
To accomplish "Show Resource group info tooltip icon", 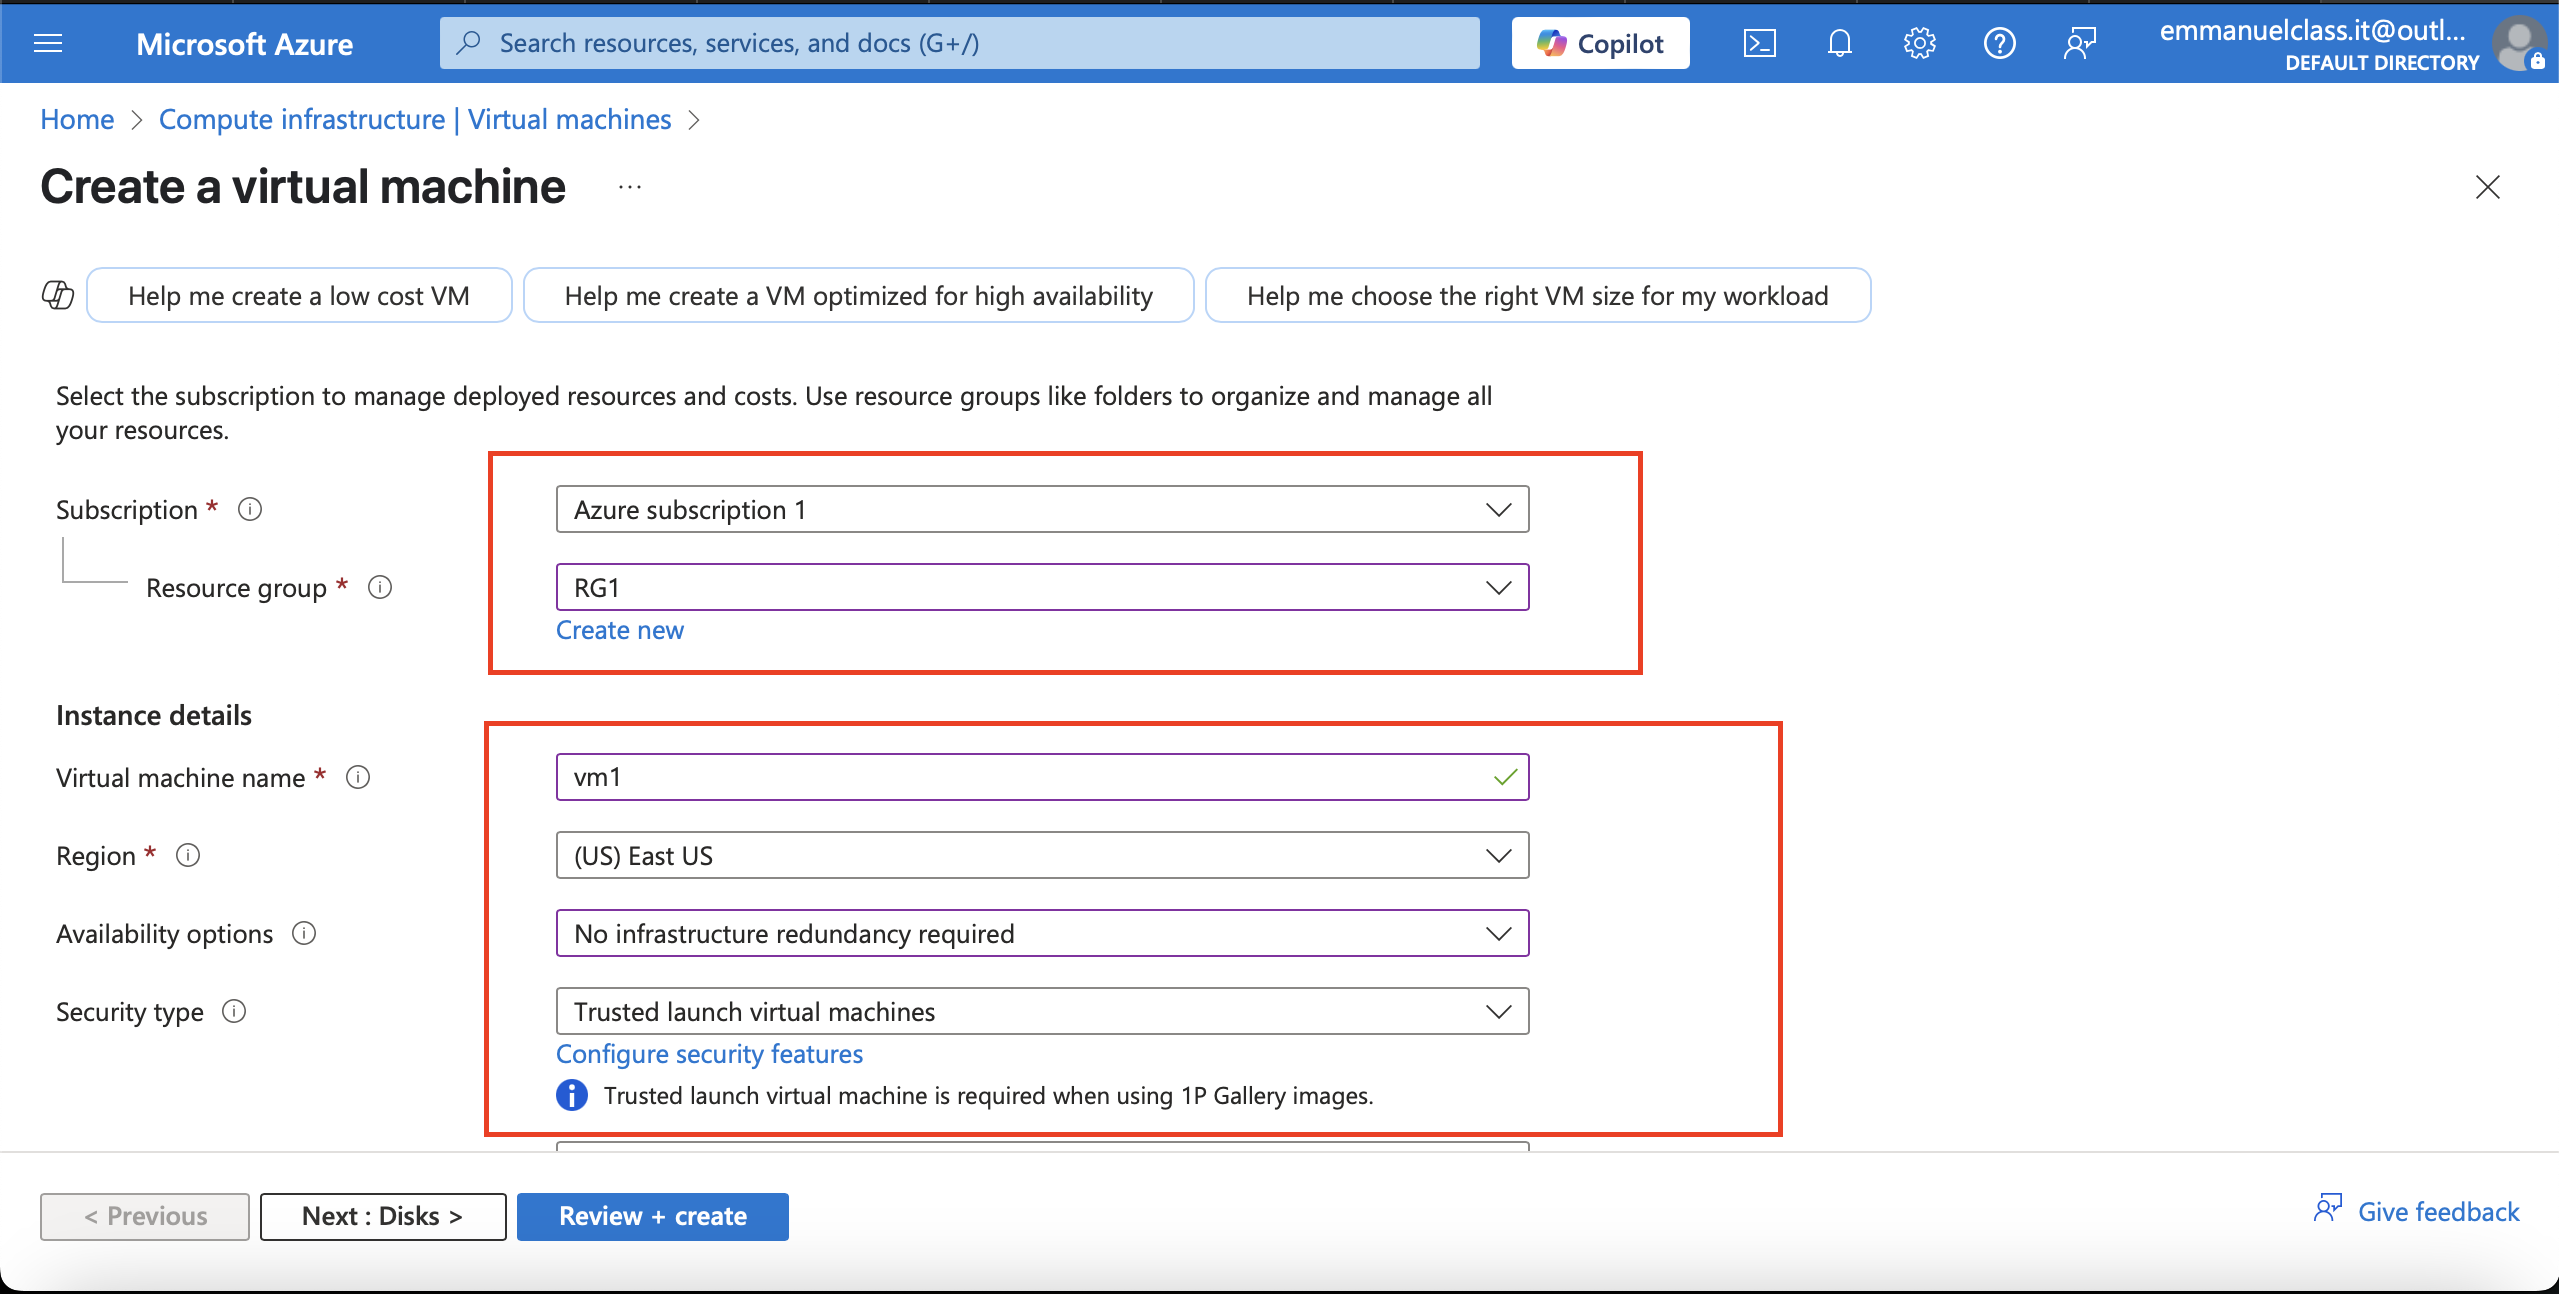I will tap(380, 587).
